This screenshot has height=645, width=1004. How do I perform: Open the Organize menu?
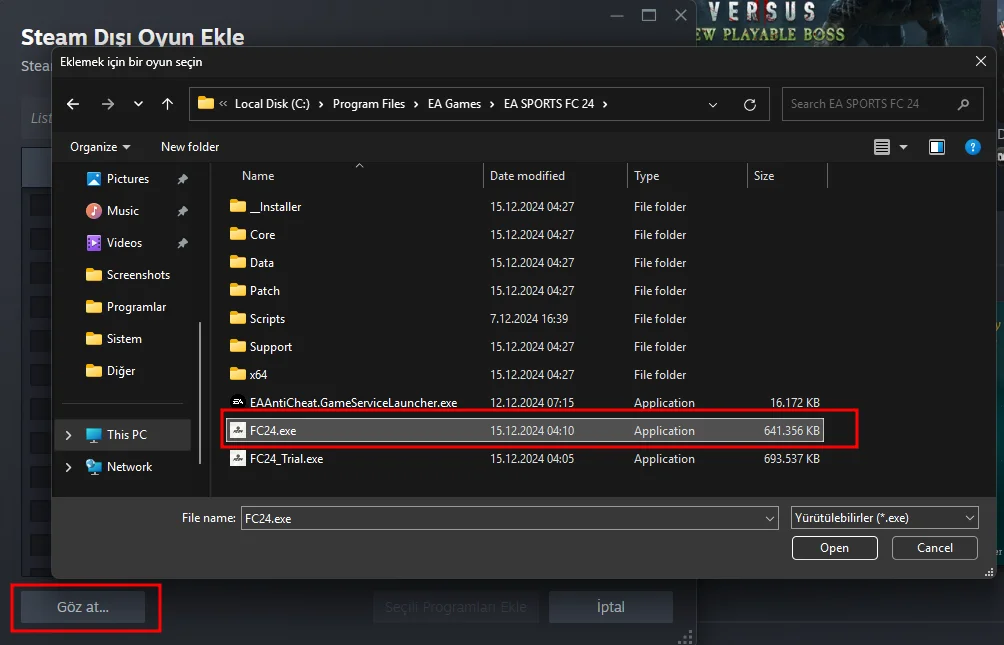click(x=100, y=147)
